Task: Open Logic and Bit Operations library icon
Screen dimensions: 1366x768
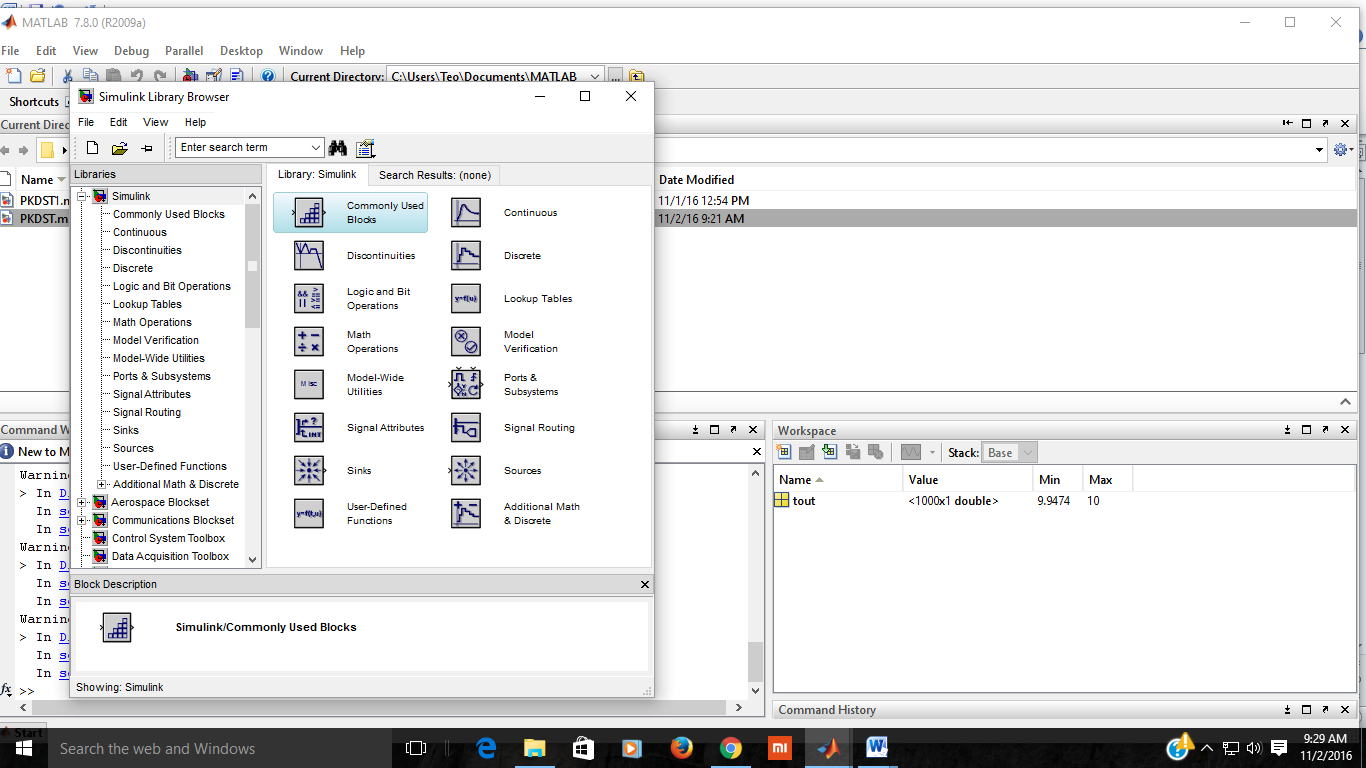Action: tap(309, 299)
